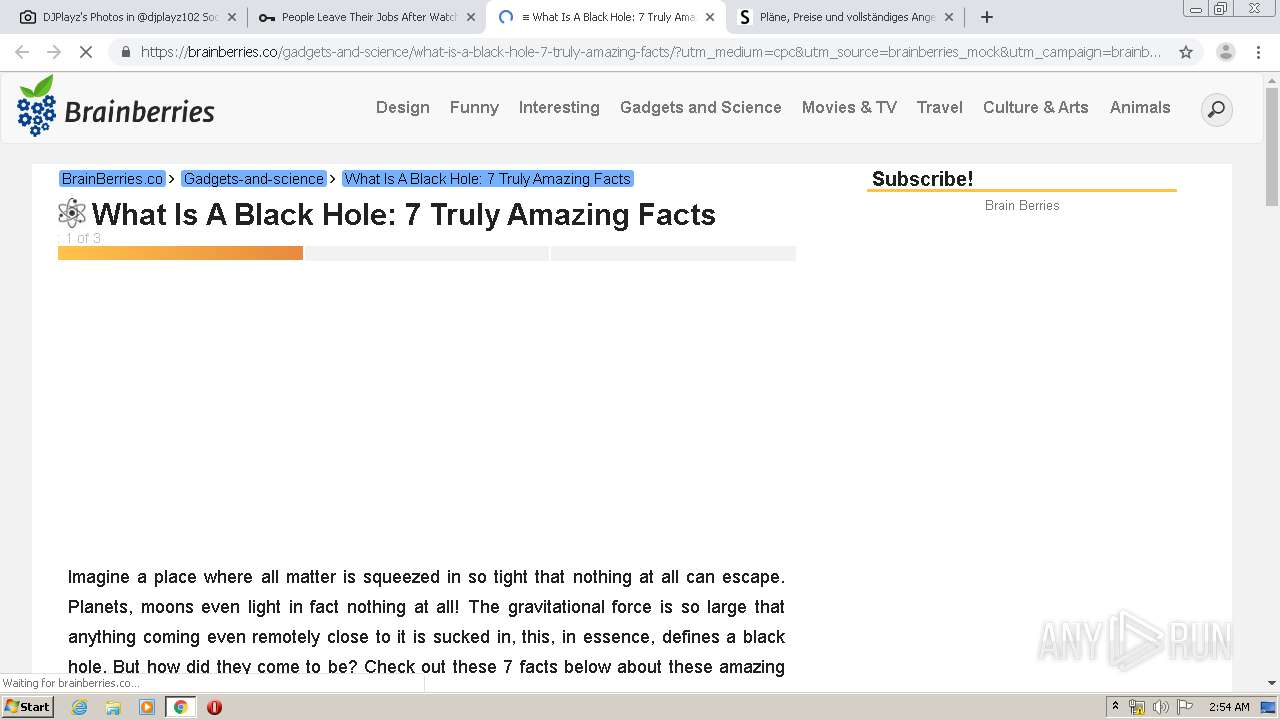Open the network tray icon
Screen dimensions: 1280x720
click(1137, 707)
